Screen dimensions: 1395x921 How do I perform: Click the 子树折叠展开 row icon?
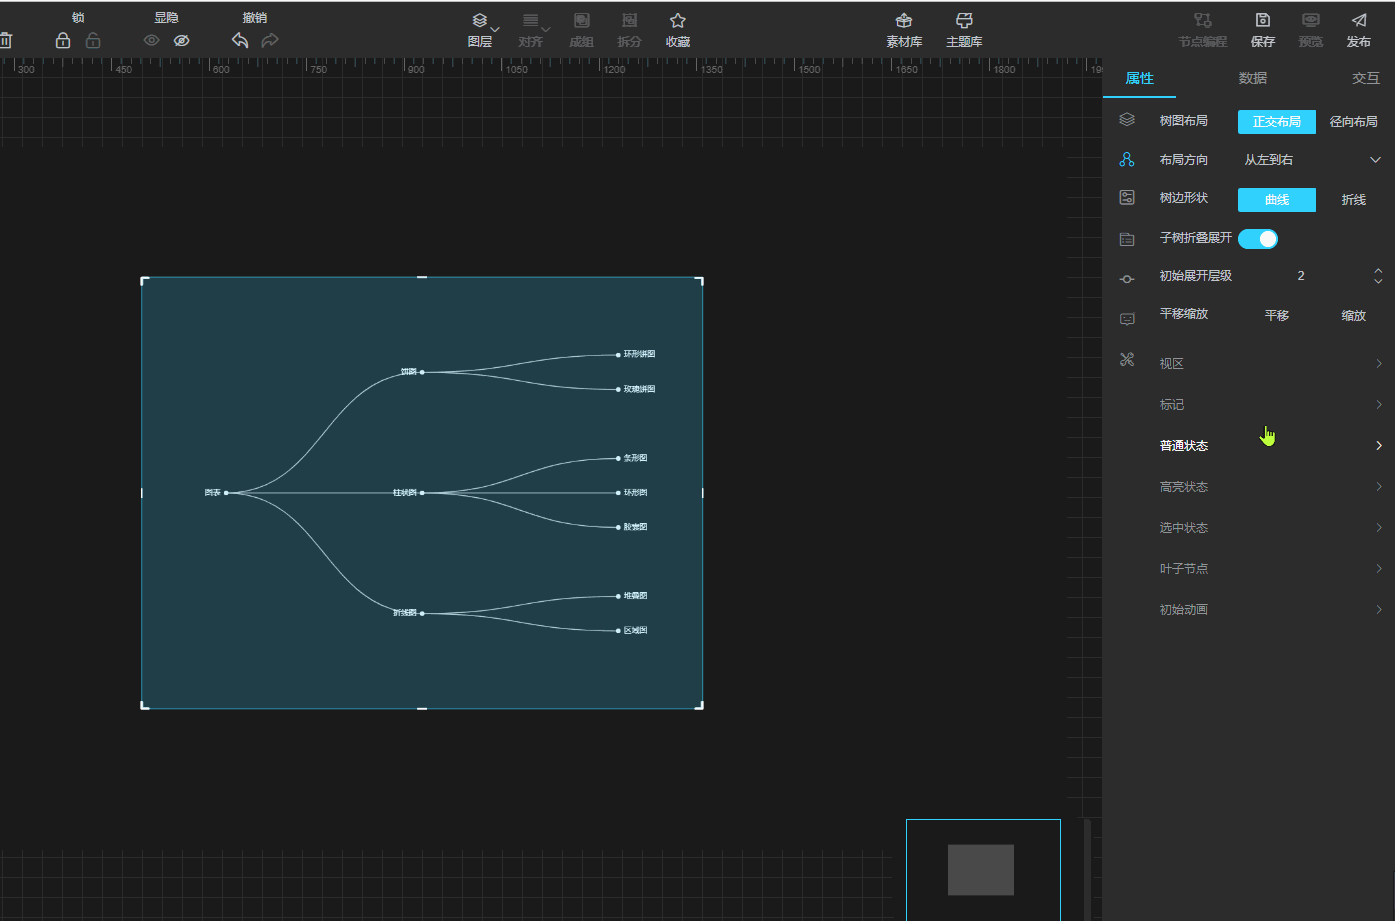pyautogui.click(x=1127, y=239)
